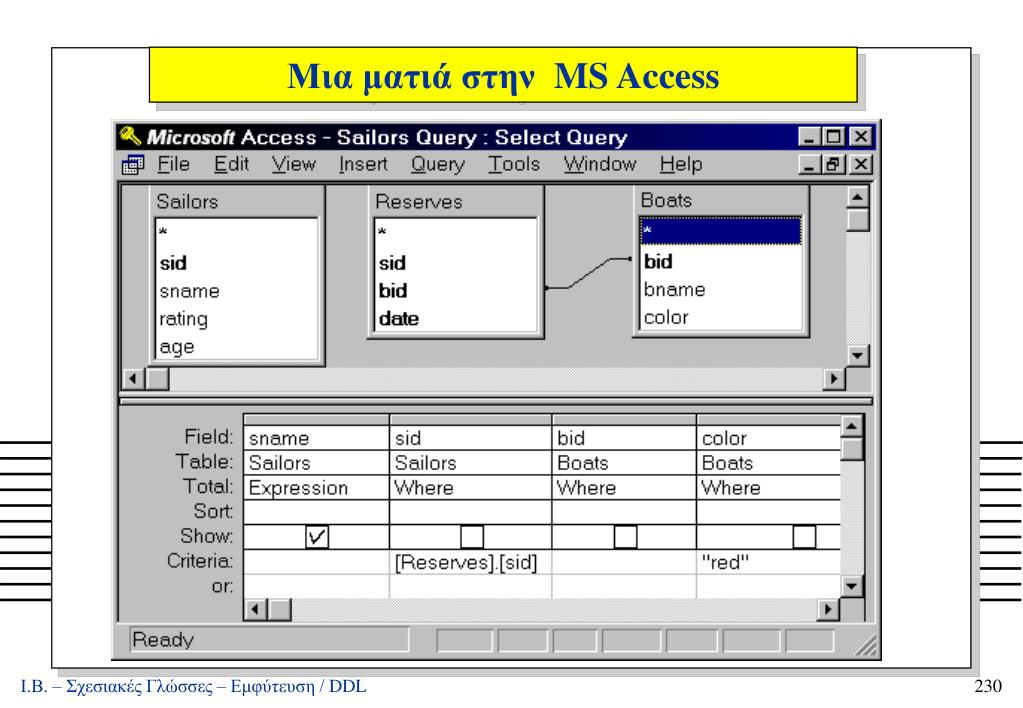Minimize the inner query window
The width and height of the screenshot is (1023, 708).
point(810,164)
